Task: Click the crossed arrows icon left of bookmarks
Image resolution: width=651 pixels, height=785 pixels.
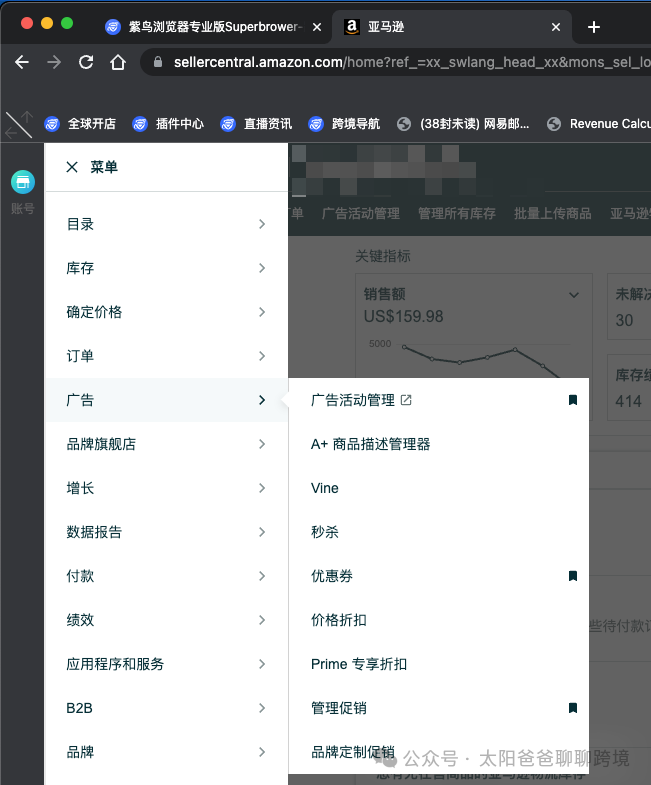Action: point(19,125)
